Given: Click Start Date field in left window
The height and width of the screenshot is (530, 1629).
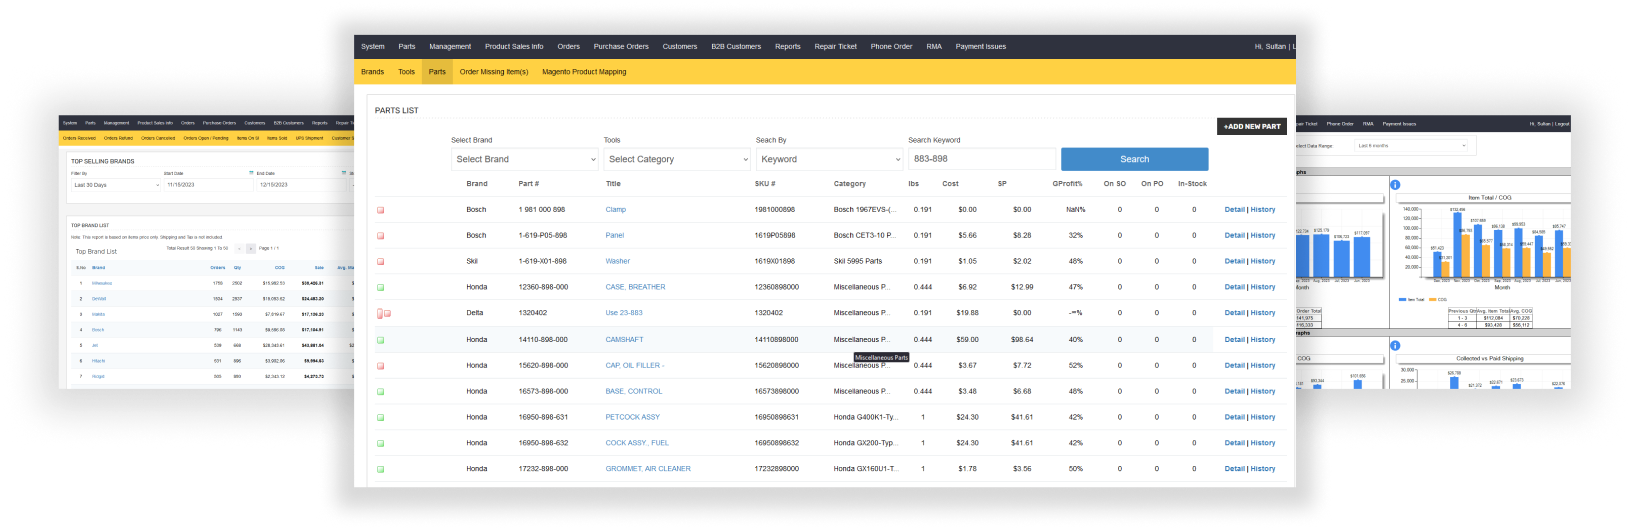Looking at the screenshot, I should click(207, 185).
